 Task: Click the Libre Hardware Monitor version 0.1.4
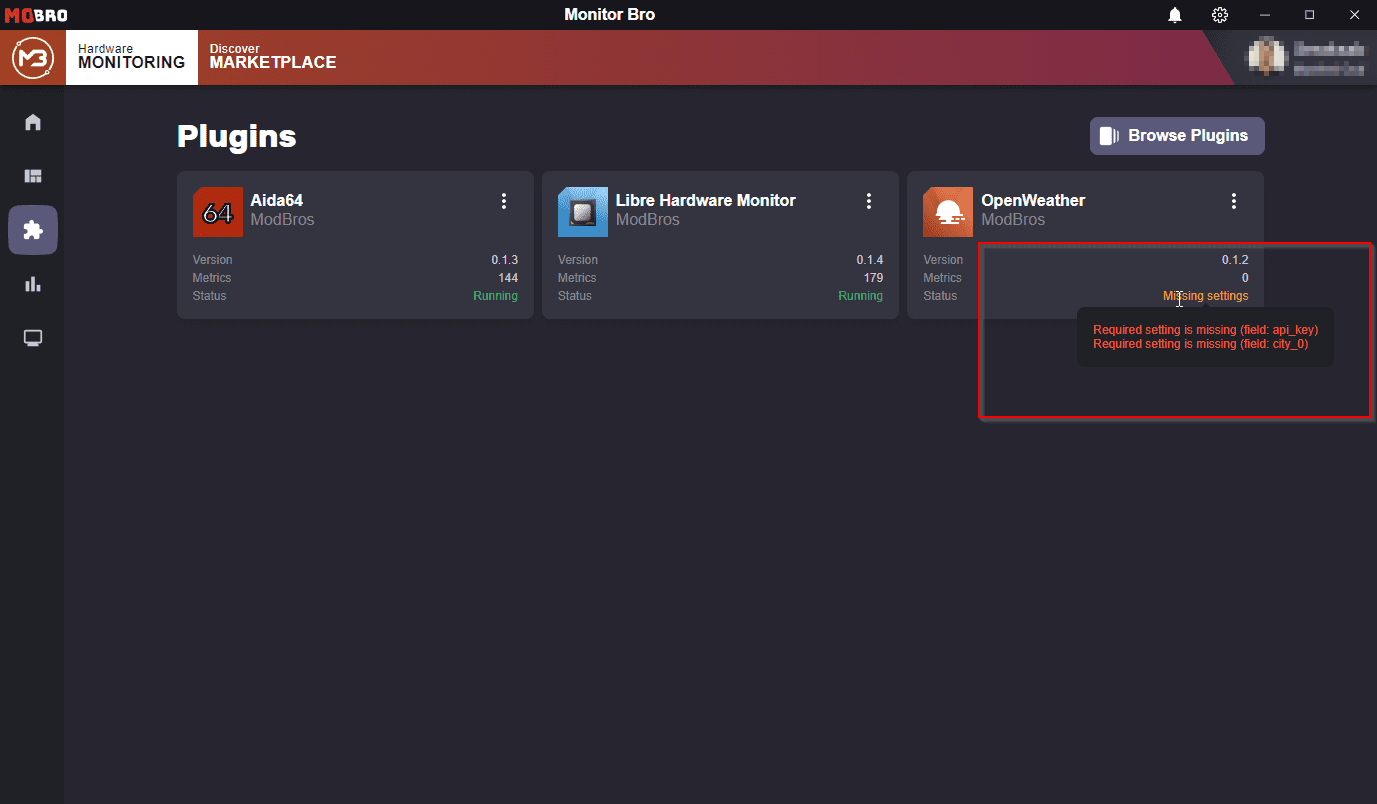point(869,260)
